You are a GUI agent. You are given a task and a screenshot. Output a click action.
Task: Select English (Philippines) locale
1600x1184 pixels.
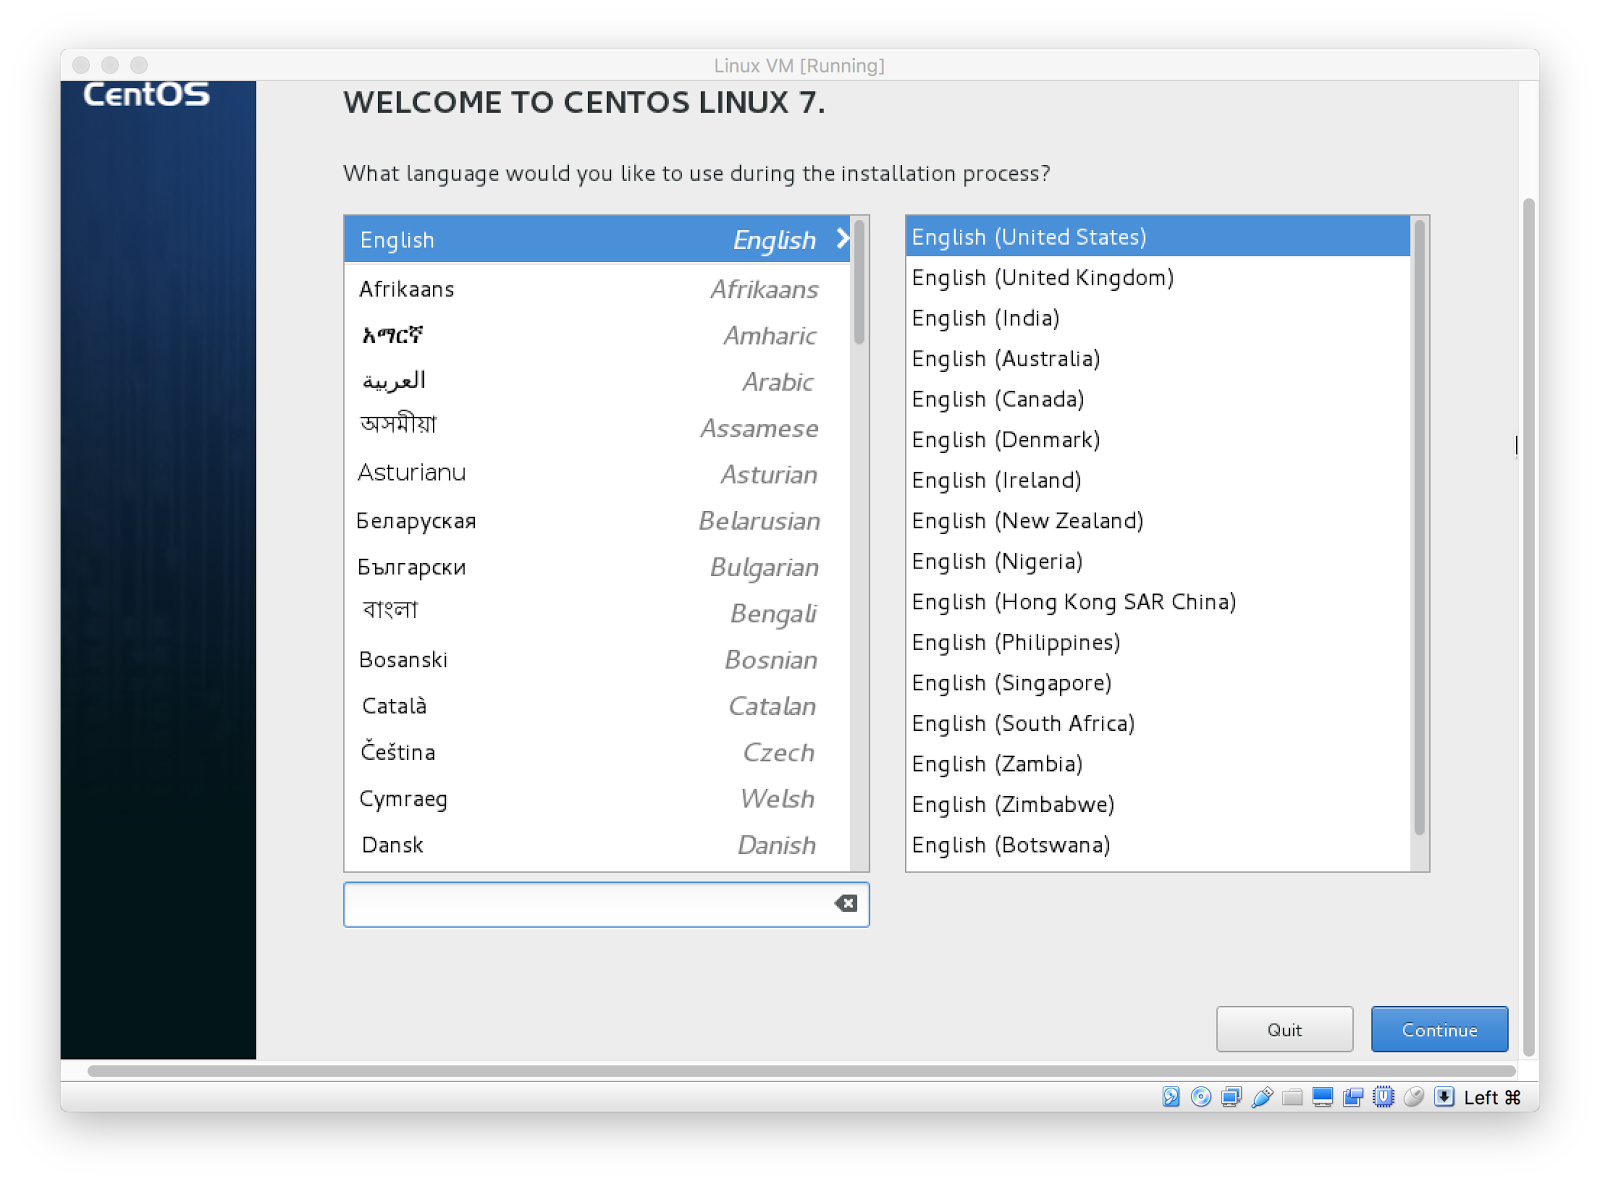(x=1158, y=641)
